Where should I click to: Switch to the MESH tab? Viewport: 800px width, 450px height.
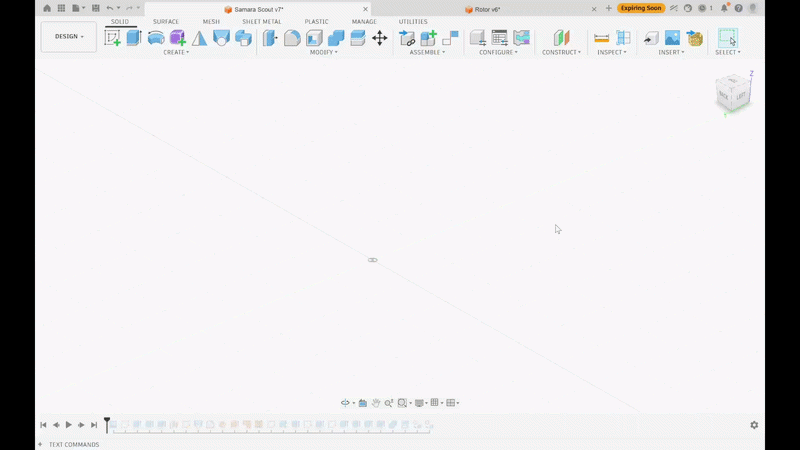pyautogui.click(x=211, y=21)
